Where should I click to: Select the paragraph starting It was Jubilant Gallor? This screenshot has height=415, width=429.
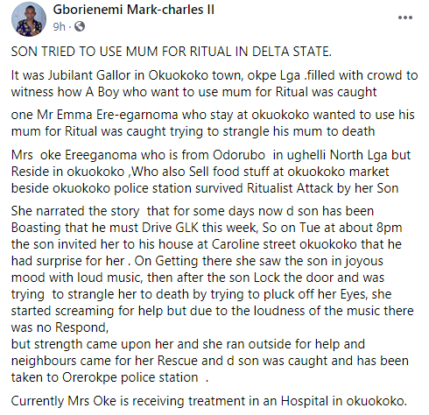click(214, 83)
